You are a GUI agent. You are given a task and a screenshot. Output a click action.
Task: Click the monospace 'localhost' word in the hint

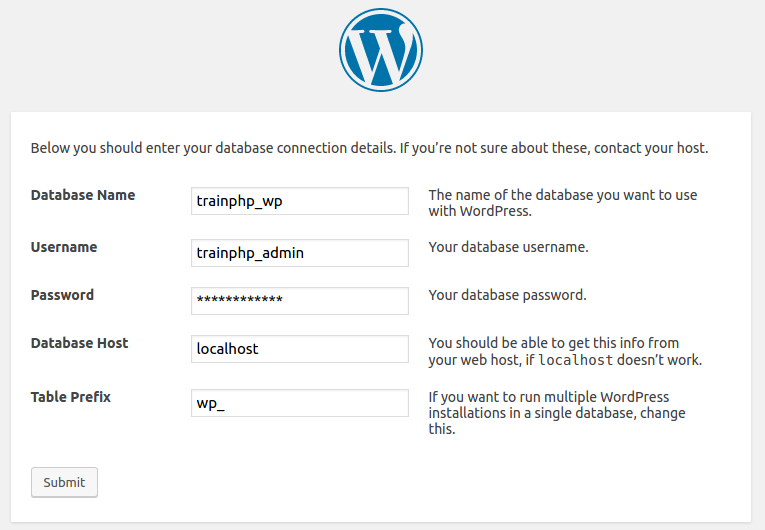[578, 360]
